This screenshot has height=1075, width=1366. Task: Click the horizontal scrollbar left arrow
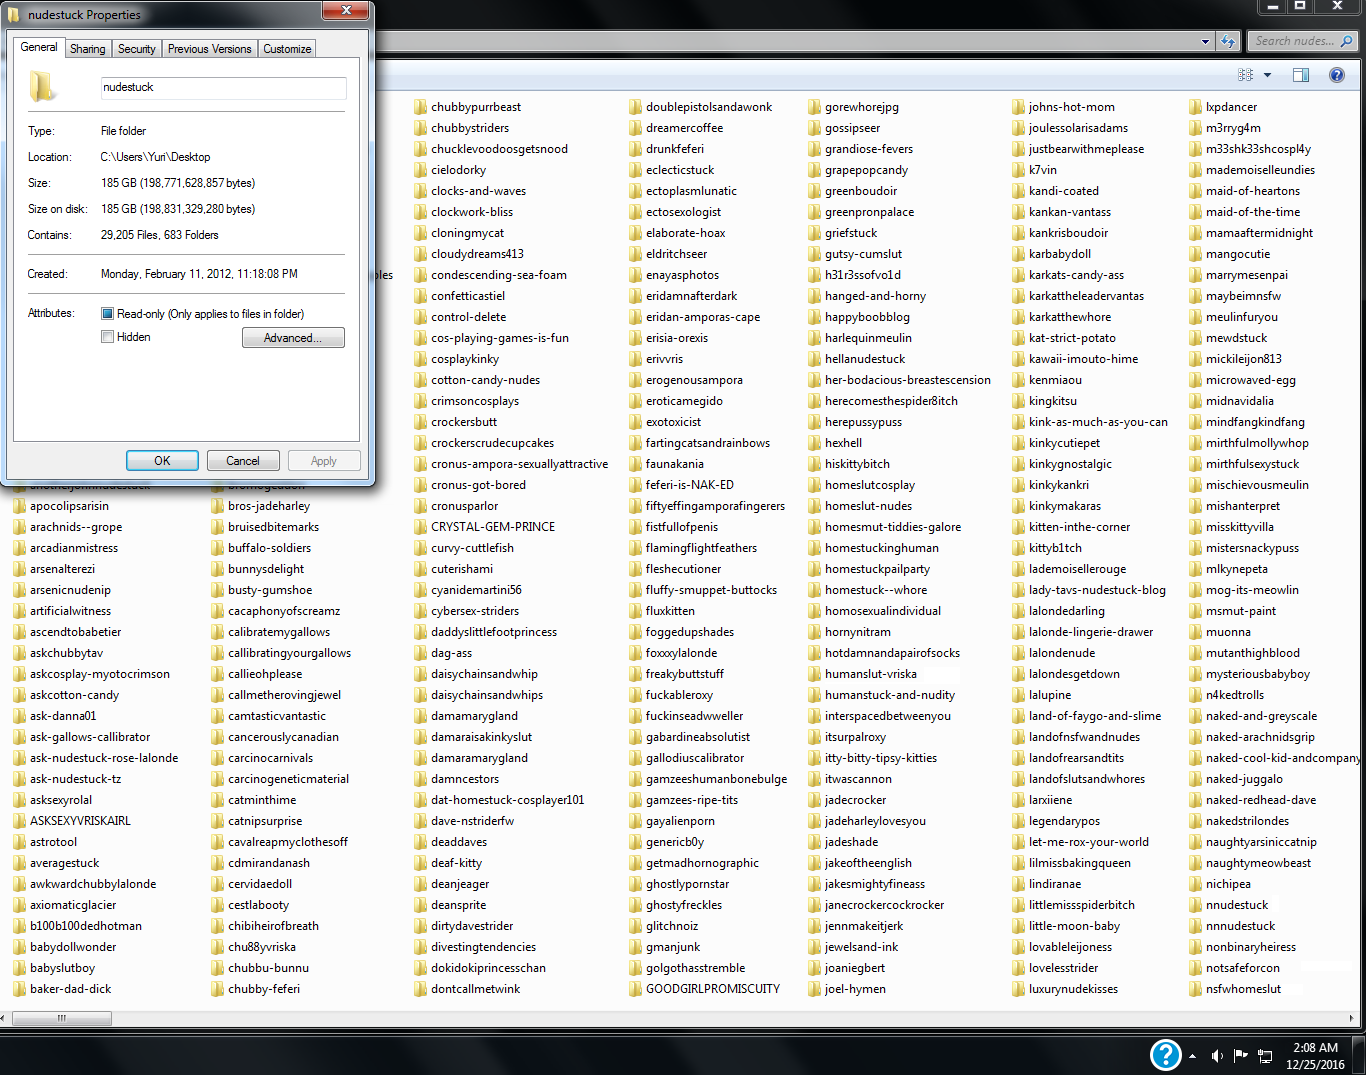(x=5, y=1018)
